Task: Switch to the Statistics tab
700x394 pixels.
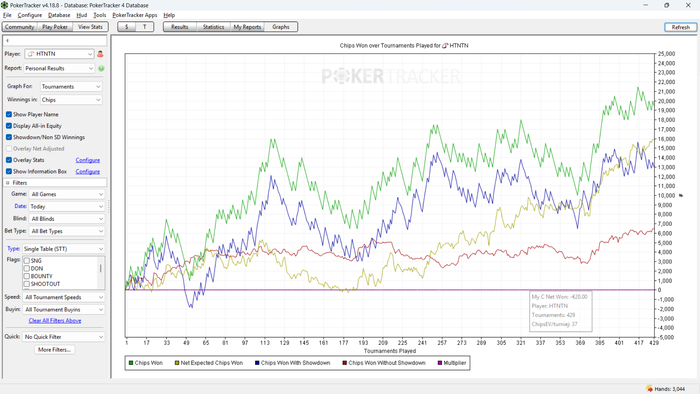Action: [213, 27]
